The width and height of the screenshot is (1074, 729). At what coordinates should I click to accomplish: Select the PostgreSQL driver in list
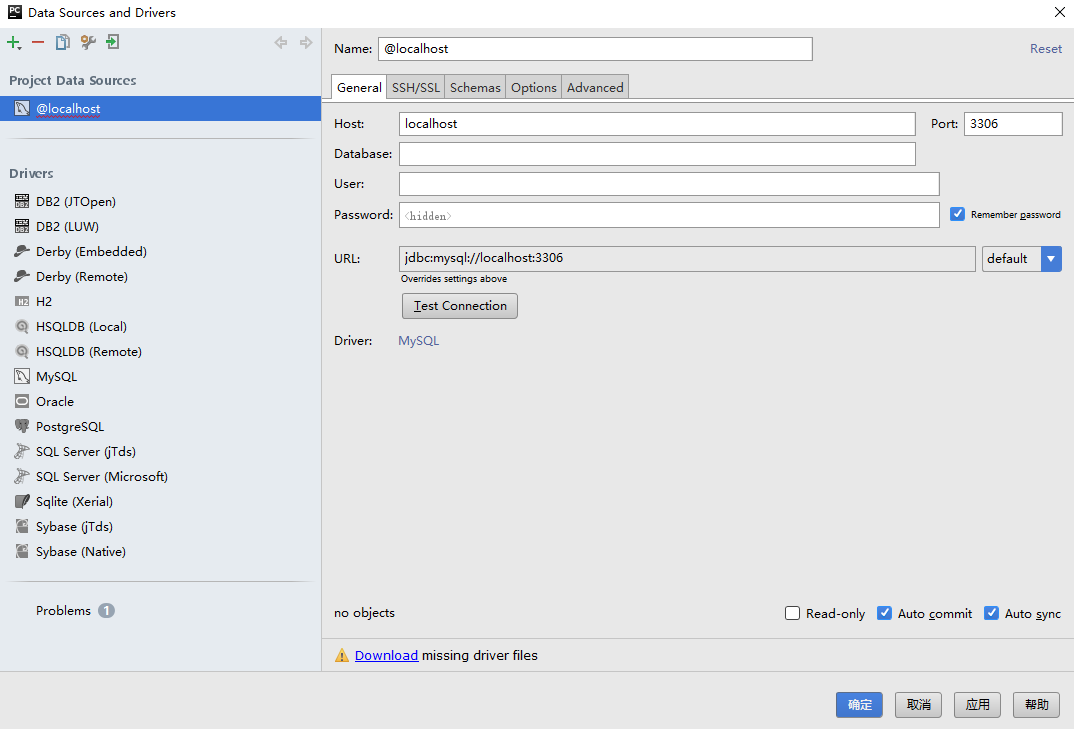pyautogui.click(x=70, y=427)
